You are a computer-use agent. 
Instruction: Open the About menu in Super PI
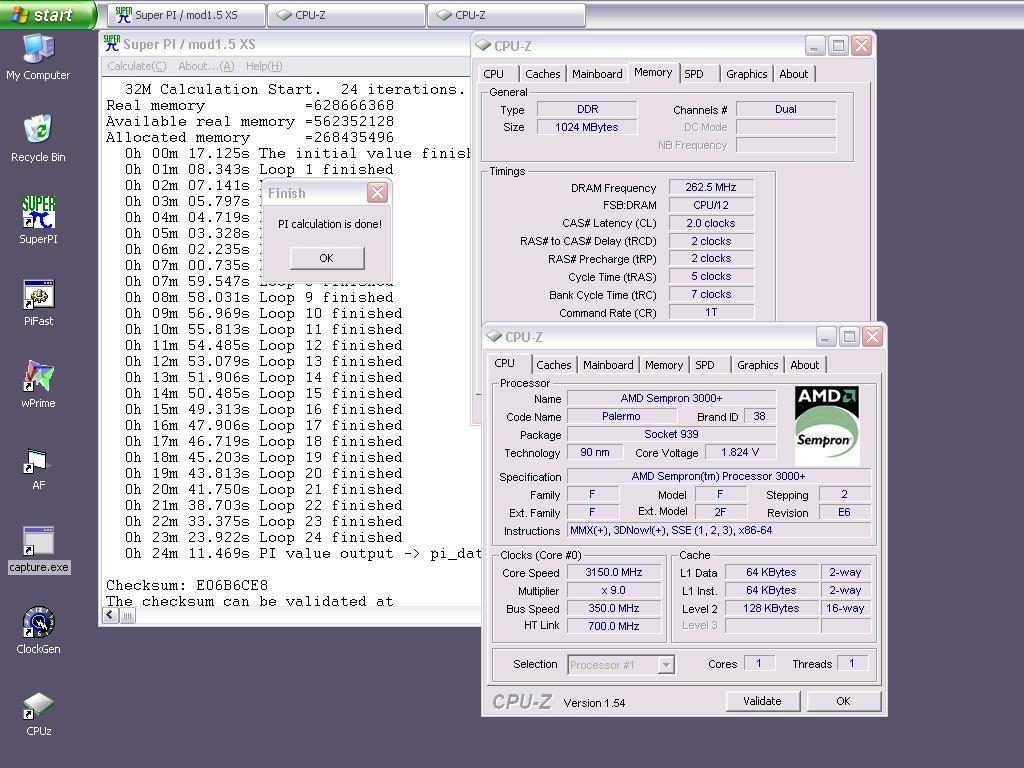(206, 66)
